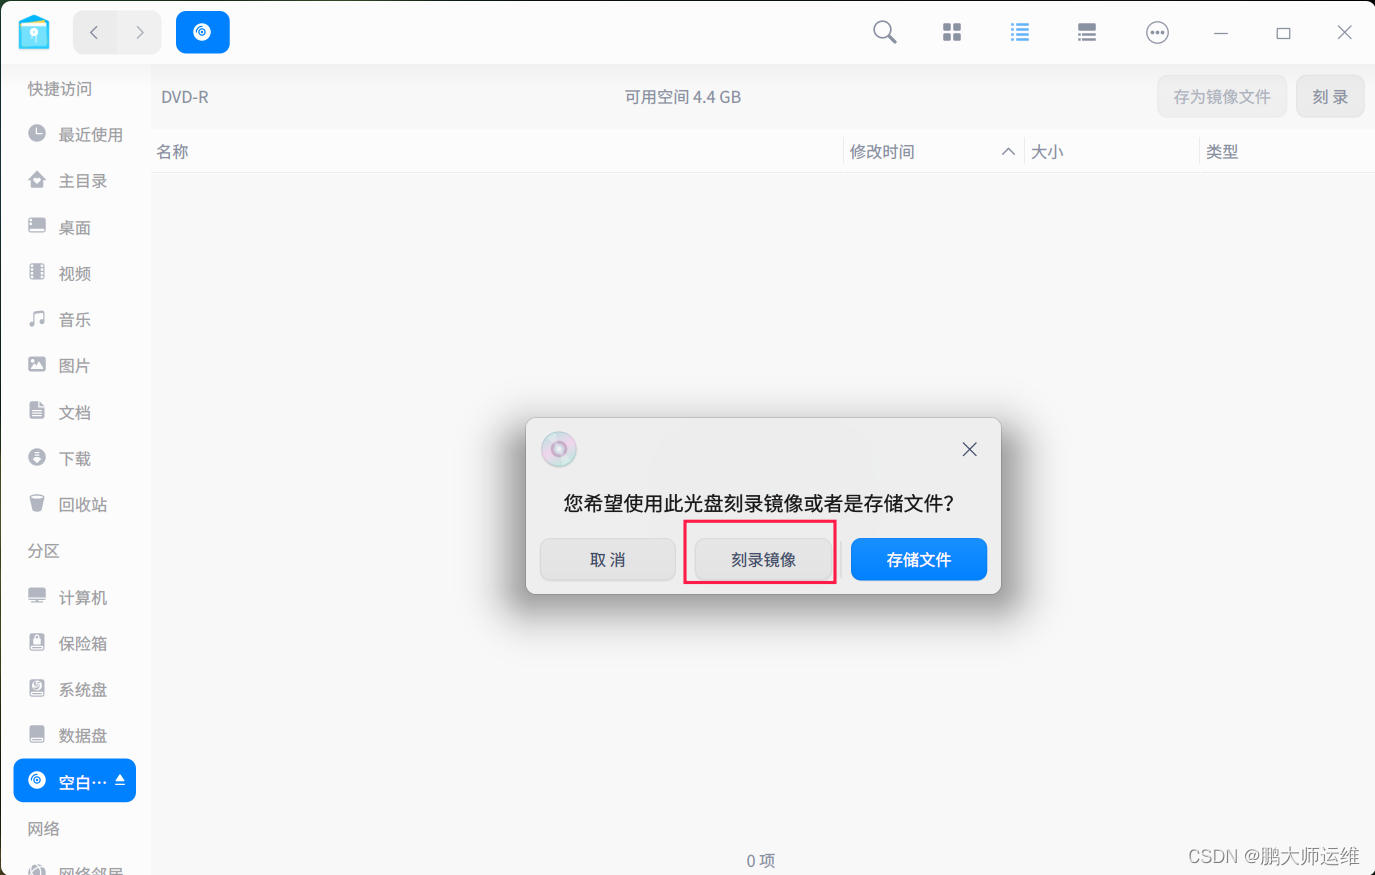This screenshot has width=1375, height=875.
Task: Open the more options (...) menu icon
Action: pos(1157,31)
